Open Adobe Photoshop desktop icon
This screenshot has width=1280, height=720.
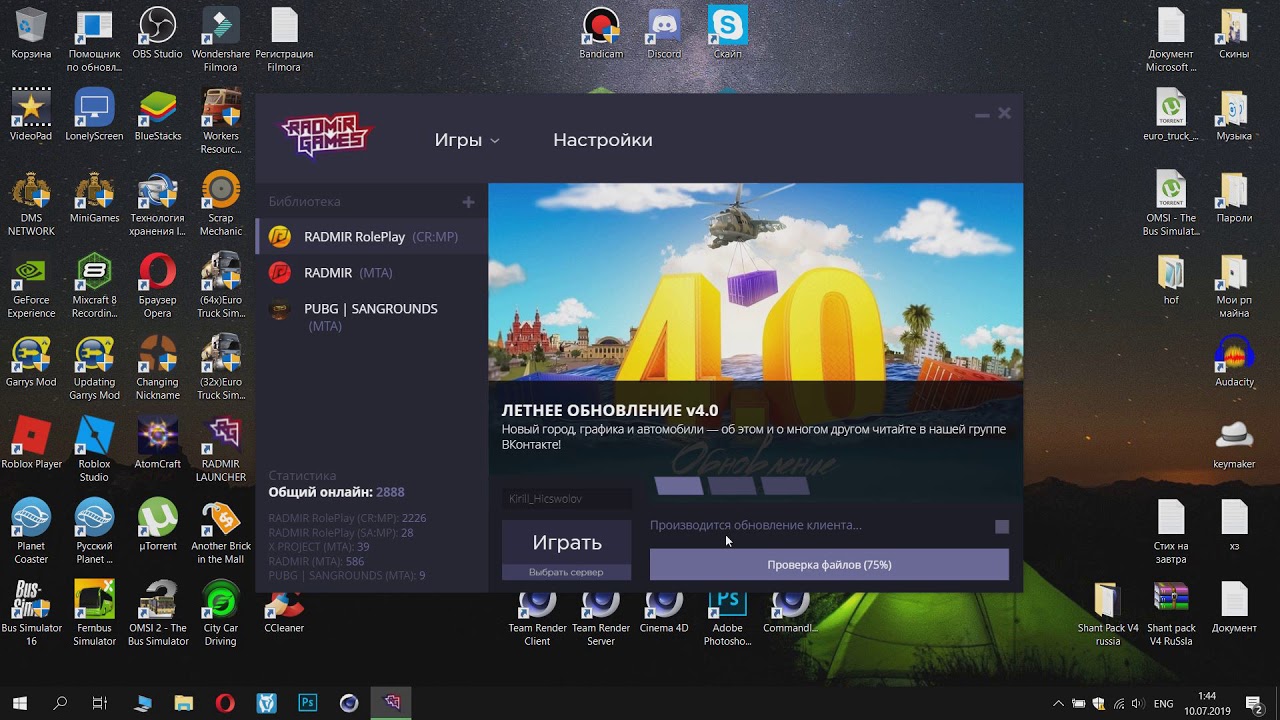(727, 618)
